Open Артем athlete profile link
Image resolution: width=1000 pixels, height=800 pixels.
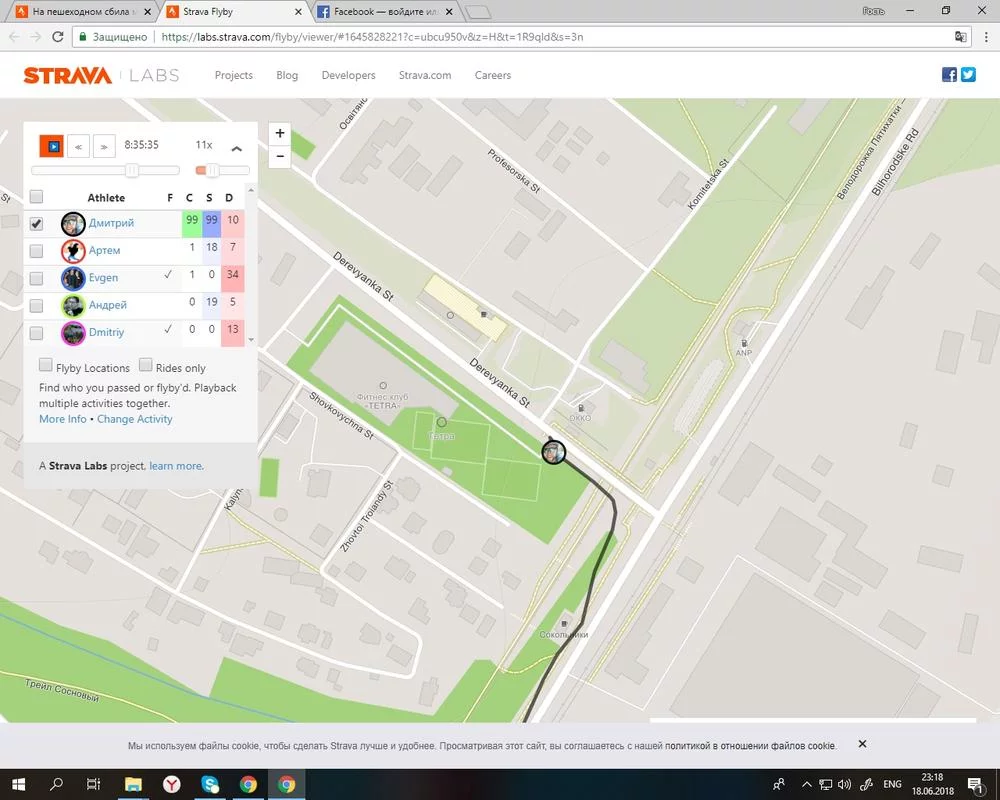pos(104,250)
